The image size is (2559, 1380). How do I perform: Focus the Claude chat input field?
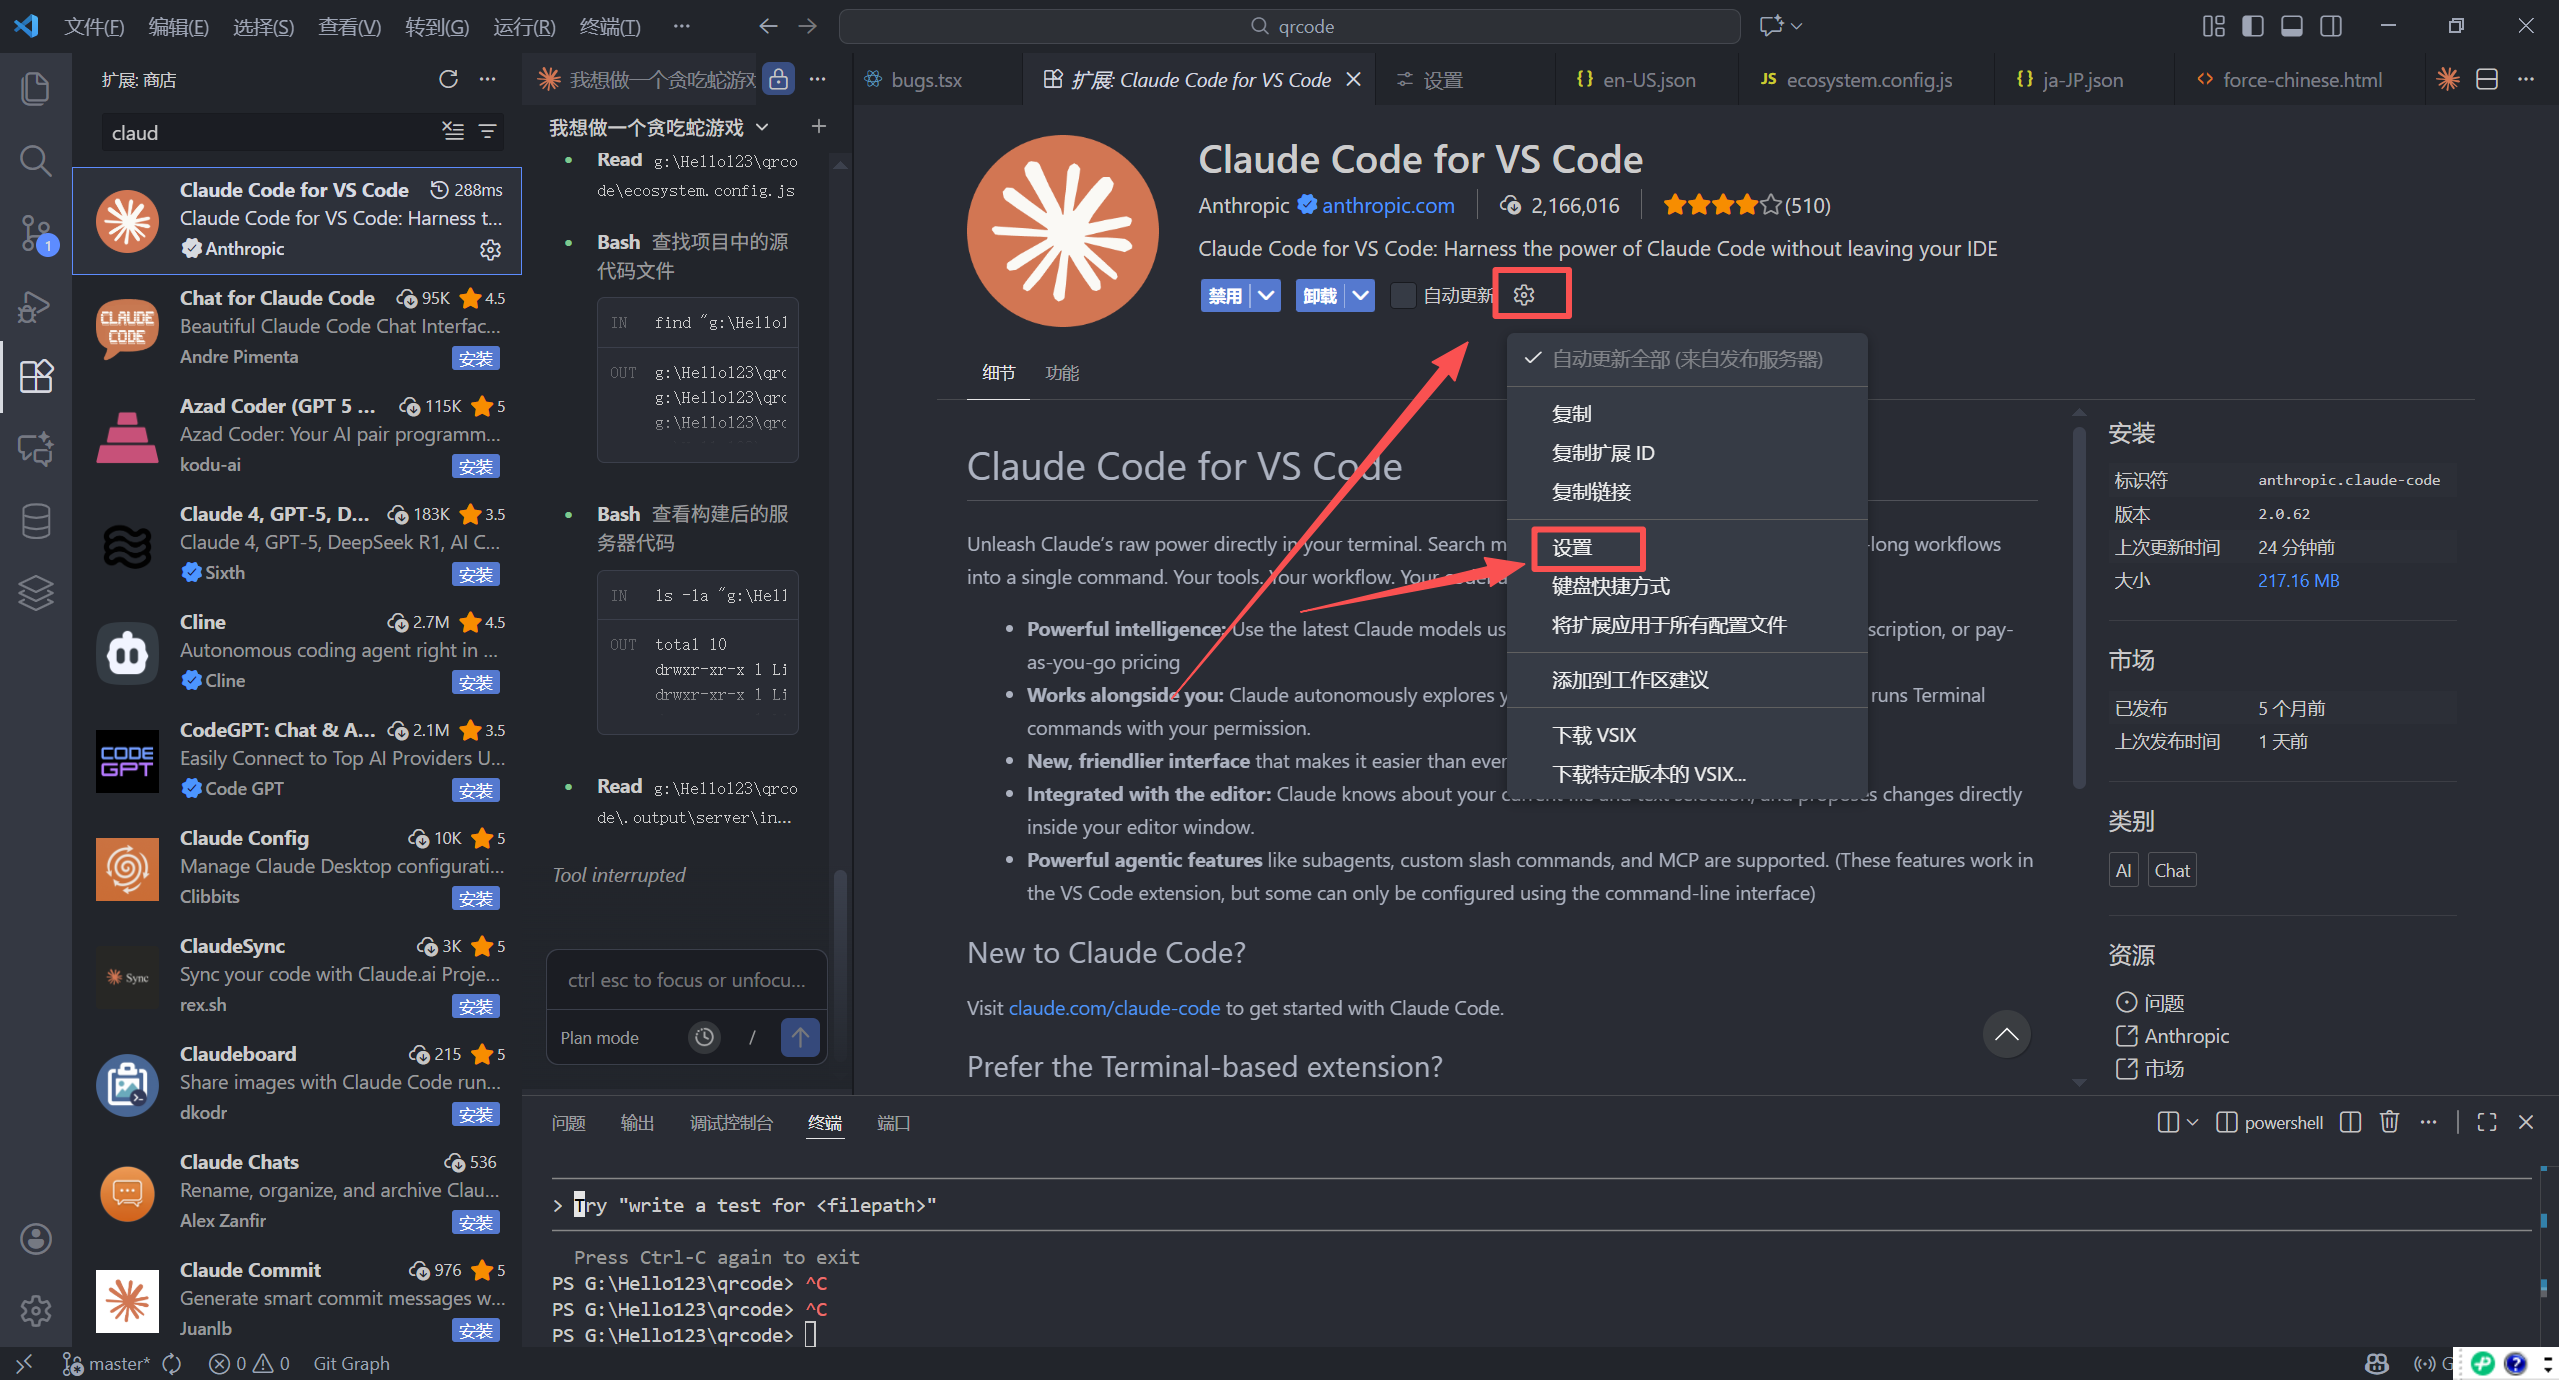[685, 980]
